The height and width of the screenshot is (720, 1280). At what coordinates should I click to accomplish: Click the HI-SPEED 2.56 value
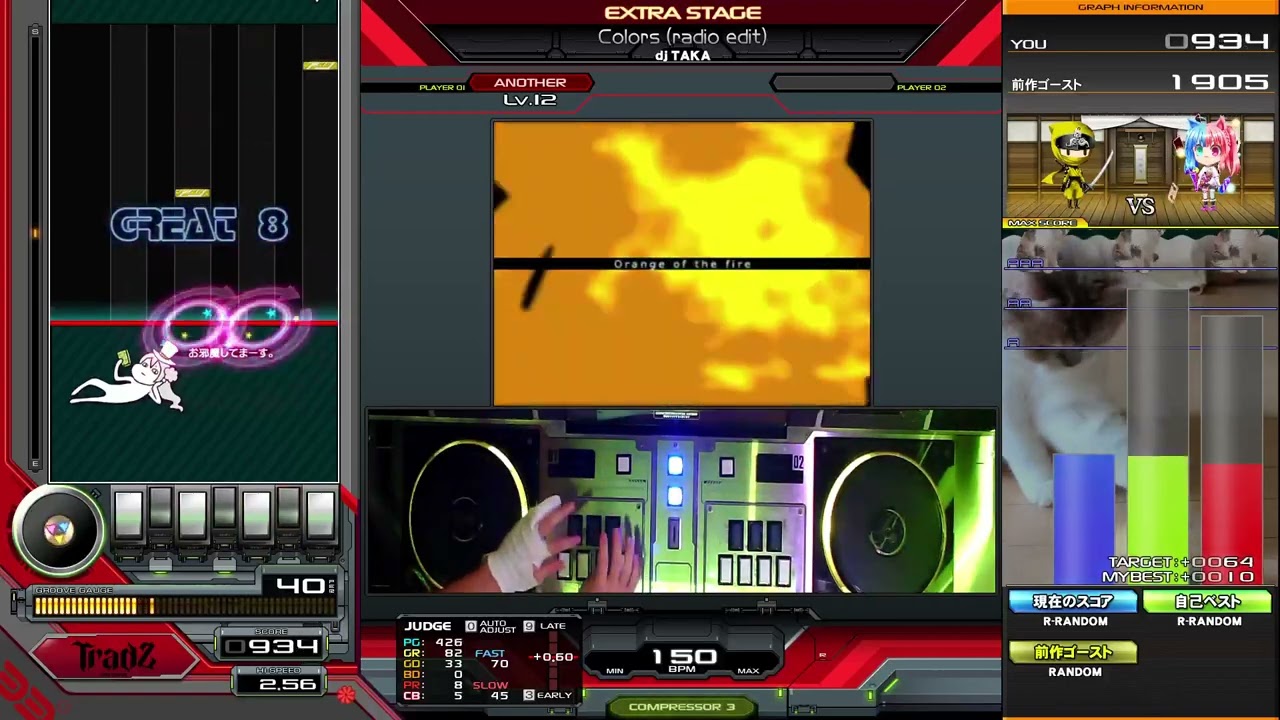pyautogui.click(x=288, y=684)
